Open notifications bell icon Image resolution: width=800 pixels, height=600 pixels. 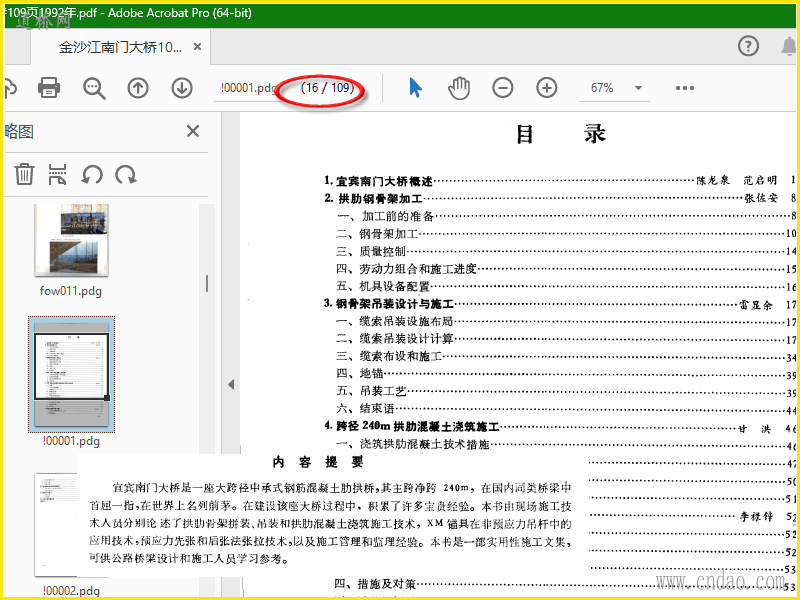point(789,46)
